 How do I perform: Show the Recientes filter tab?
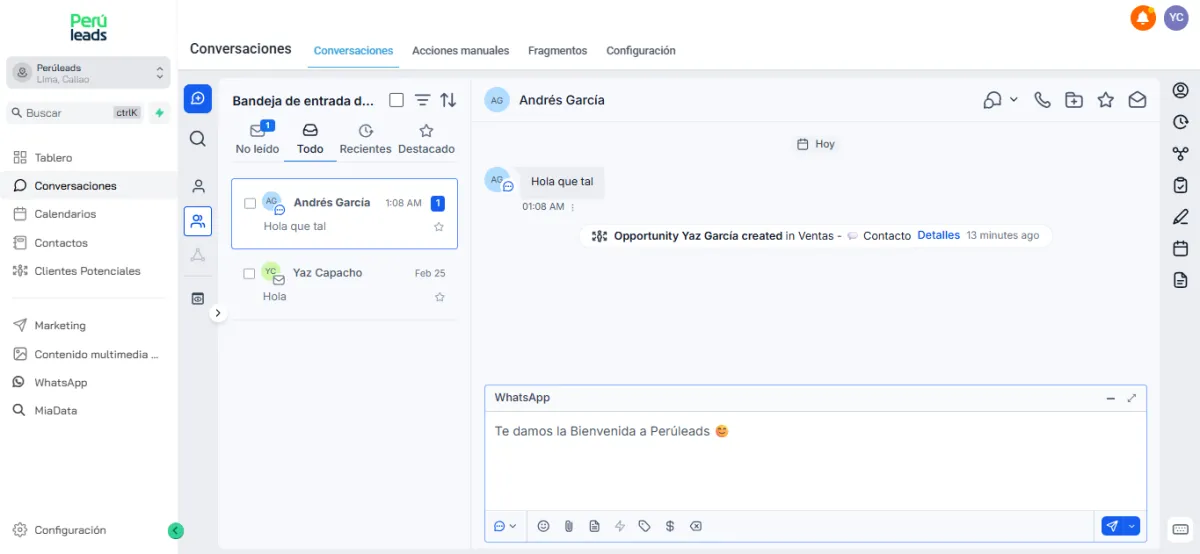[x=365, y=140]
